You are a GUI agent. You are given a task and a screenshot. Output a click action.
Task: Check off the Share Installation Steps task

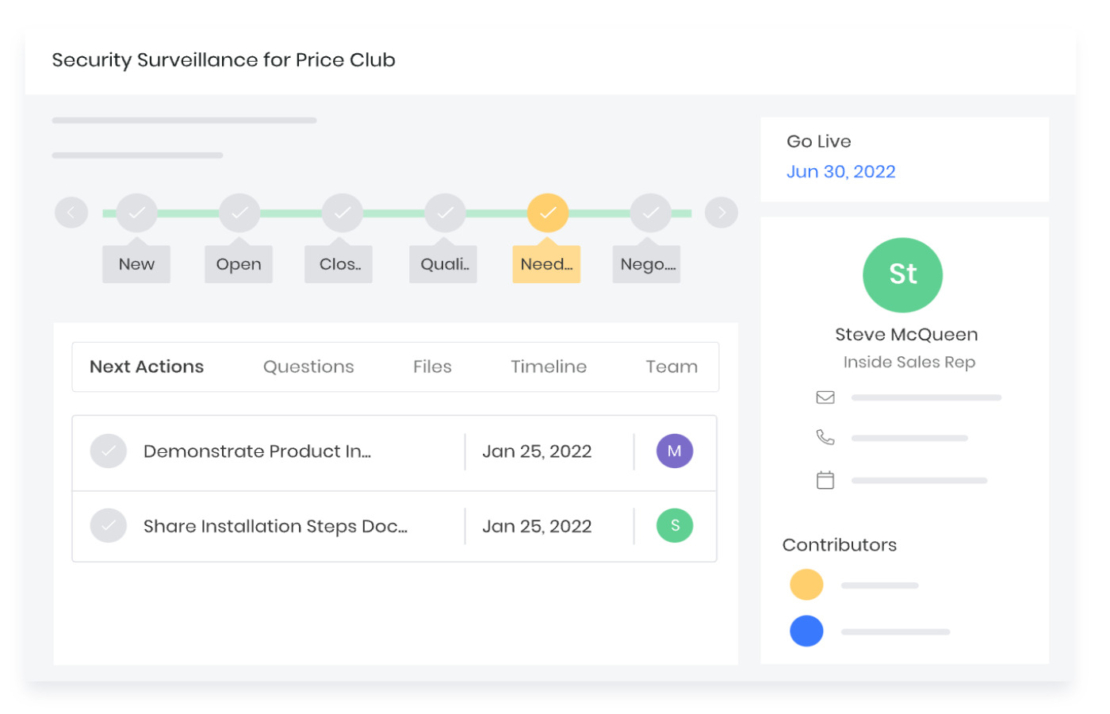[108, 525]
